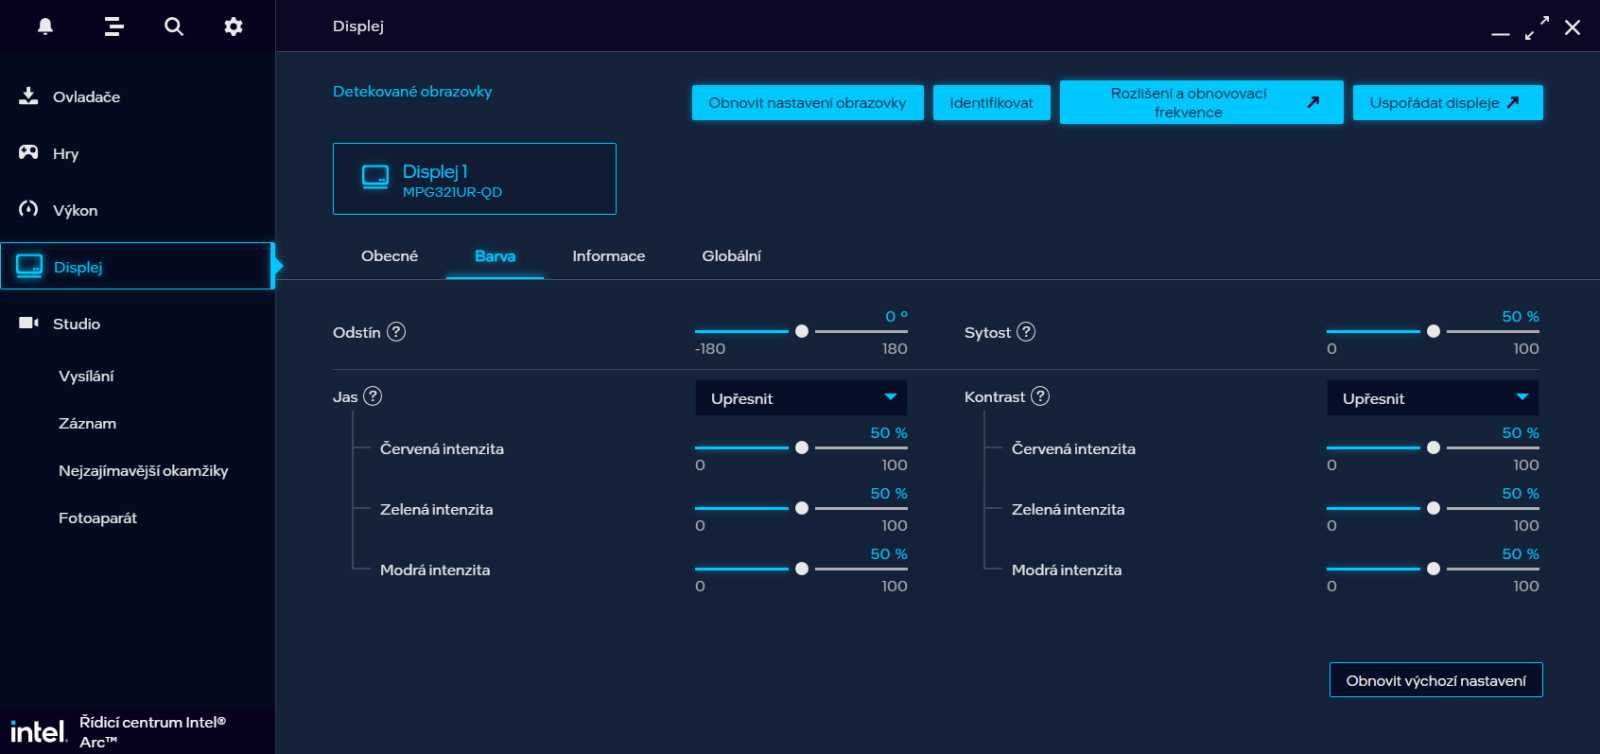Click the Výkon gauge icon
This screenshot has width=1600, height=754.
point(28,209)
